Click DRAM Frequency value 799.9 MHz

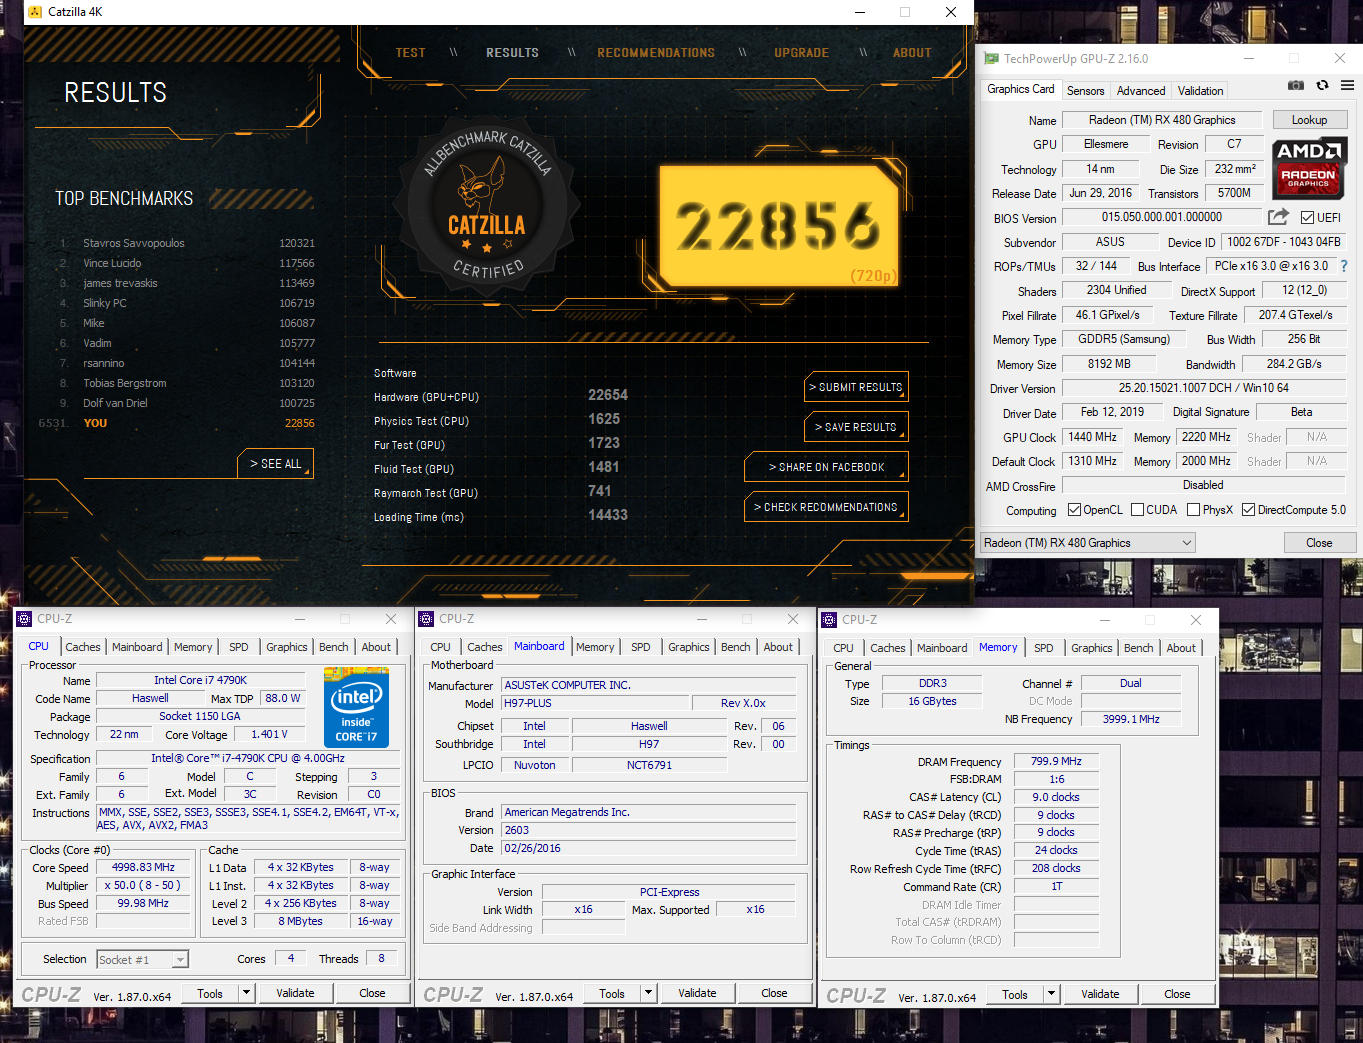tap(1057, 761)
